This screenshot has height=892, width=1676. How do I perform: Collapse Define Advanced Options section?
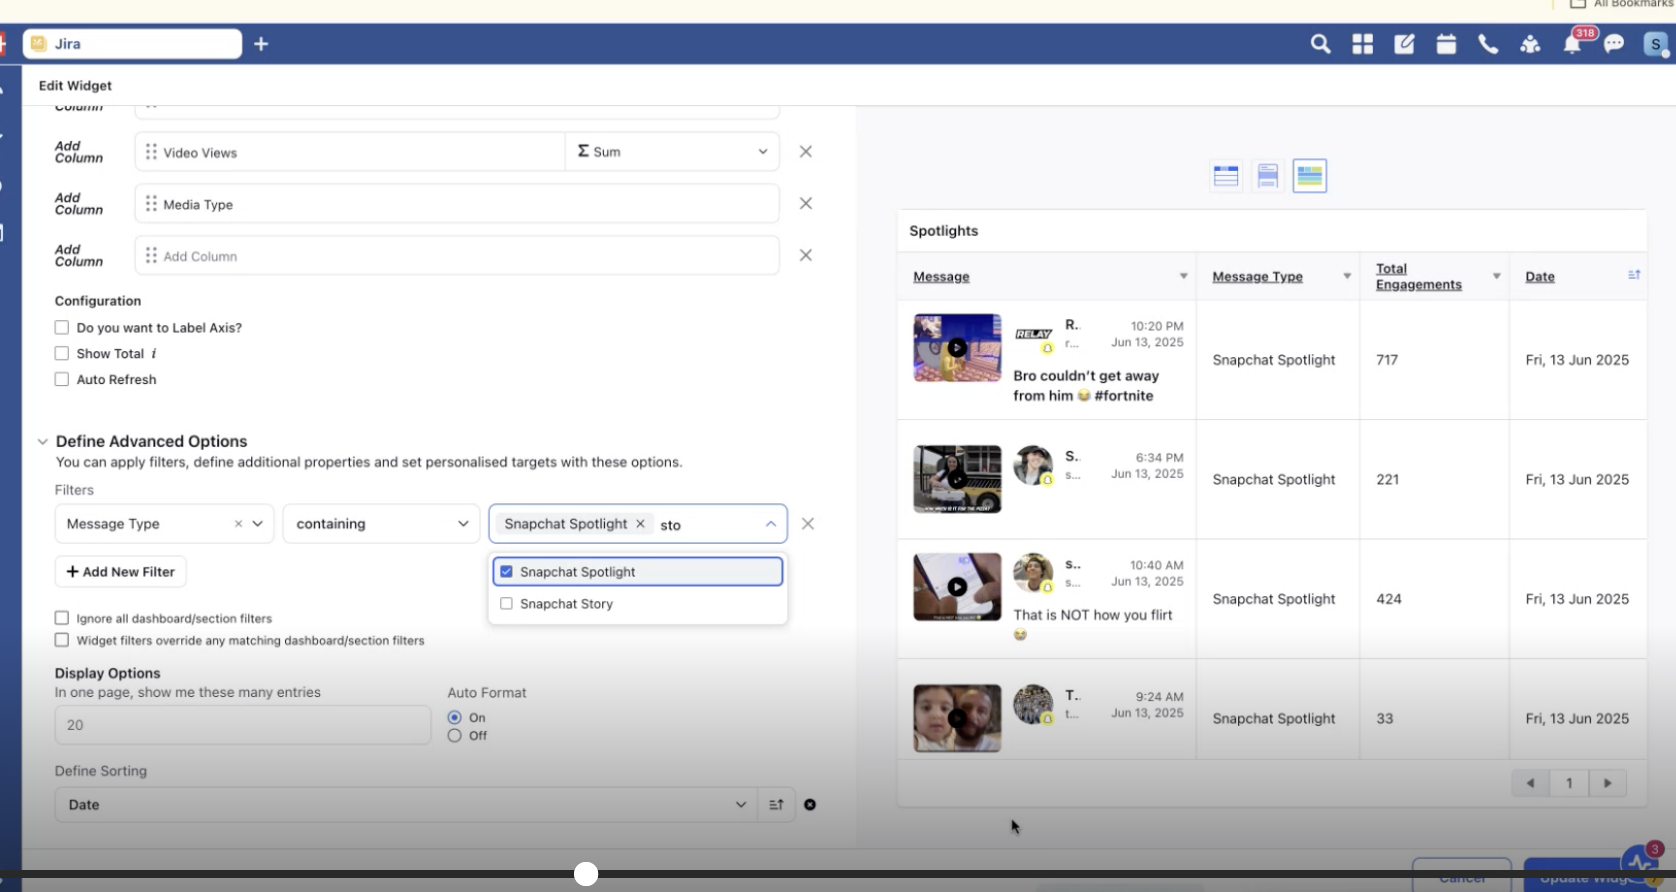[x=43, y=442]
